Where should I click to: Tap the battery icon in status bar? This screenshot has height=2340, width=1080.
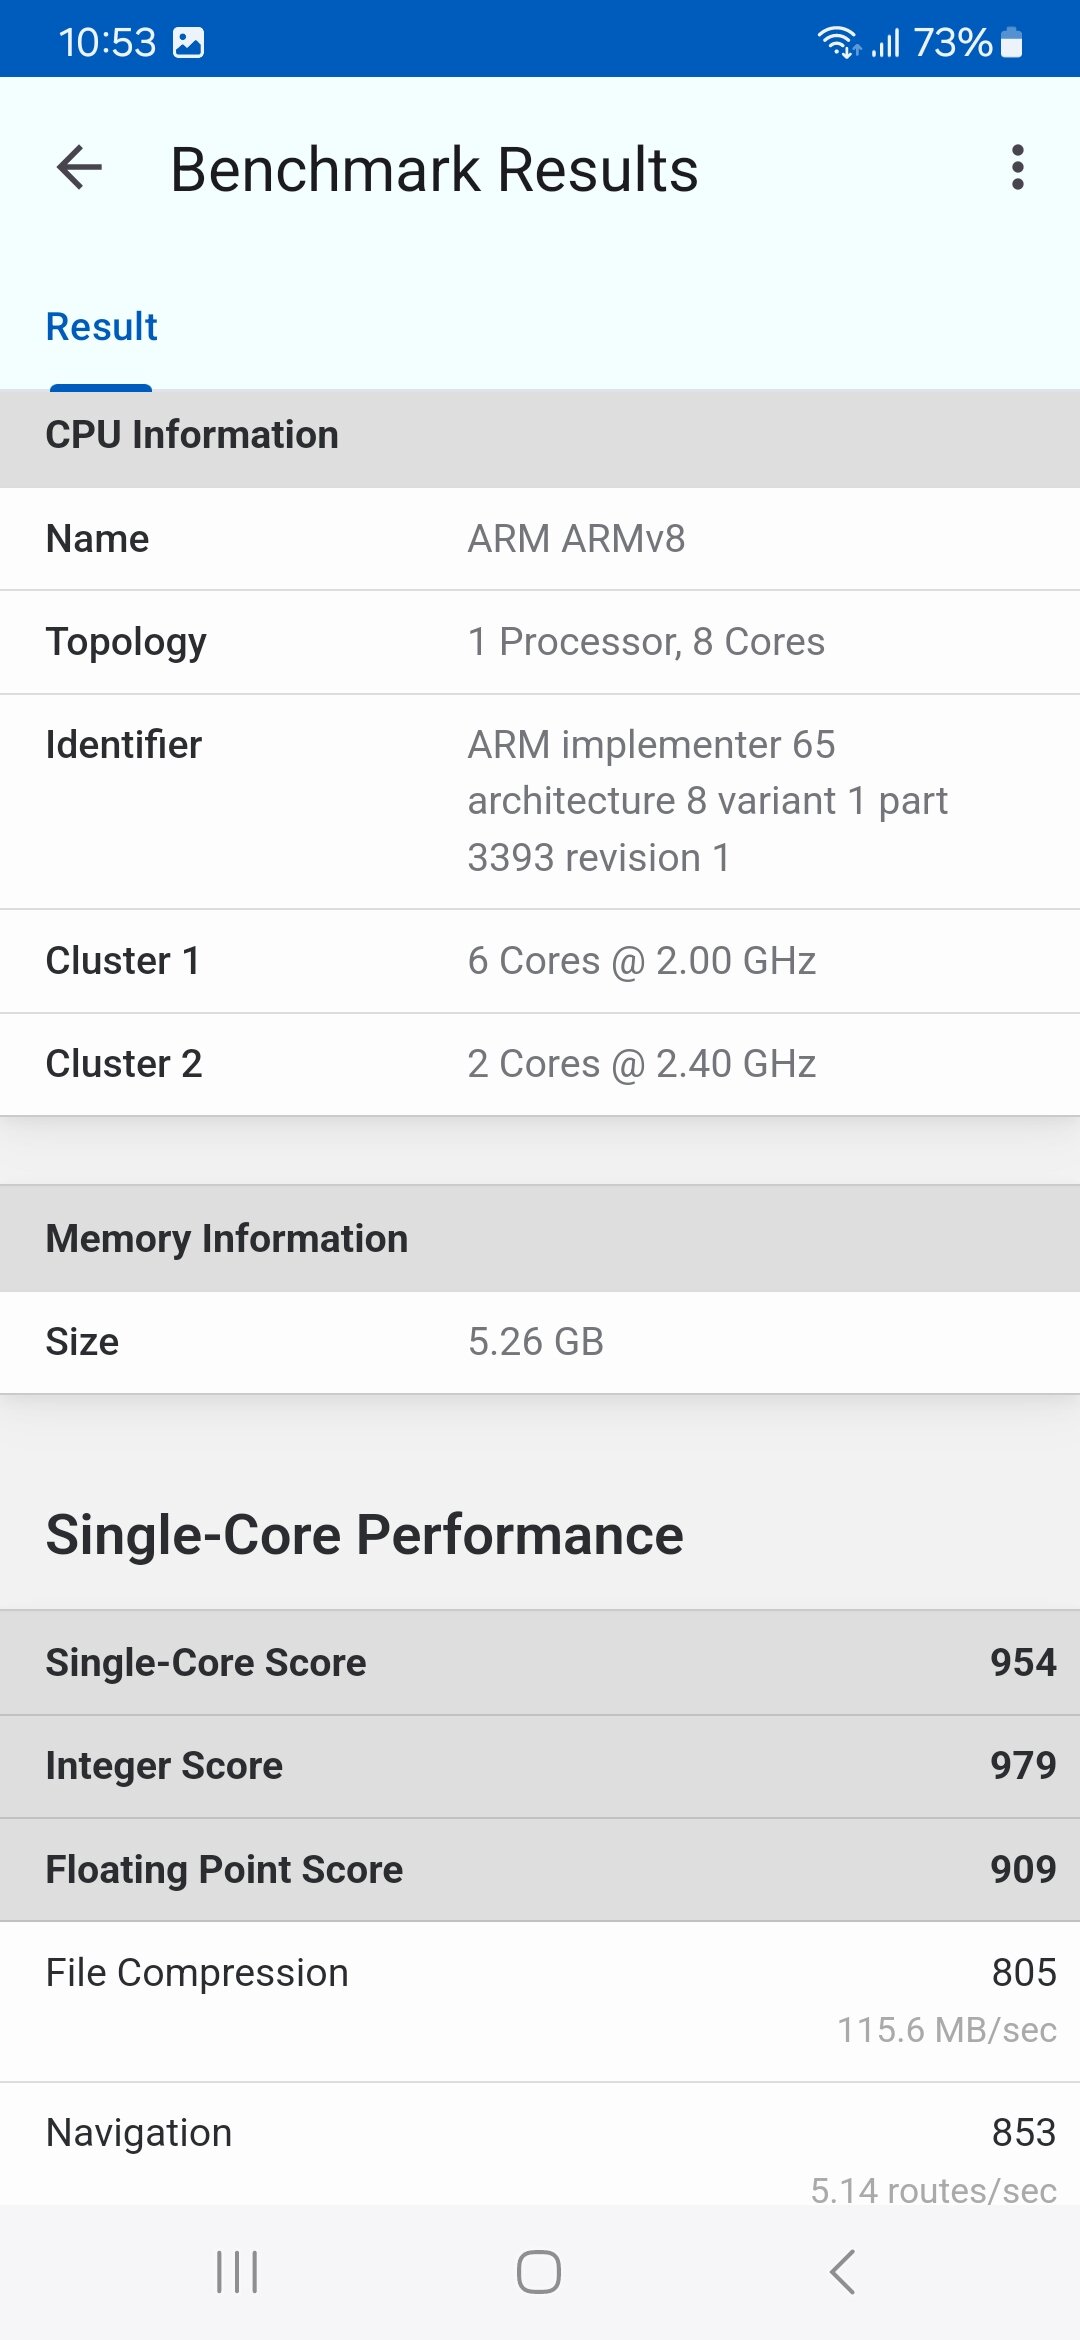pos(1012,43)
